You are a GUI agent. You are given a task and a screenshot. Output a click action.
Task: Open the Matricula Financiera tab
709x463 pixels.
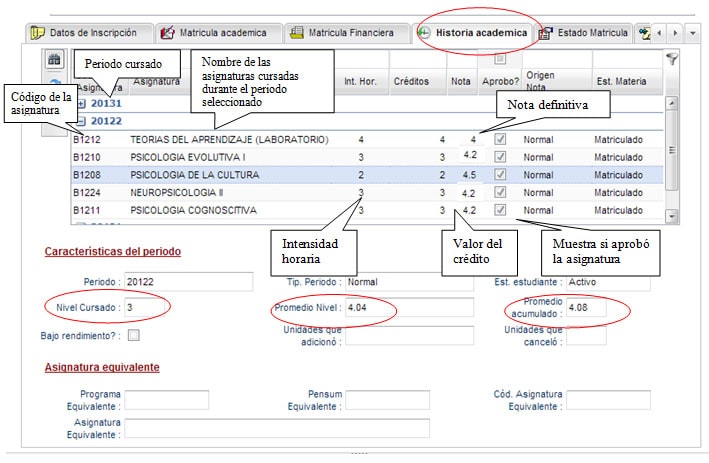point(347,33)
